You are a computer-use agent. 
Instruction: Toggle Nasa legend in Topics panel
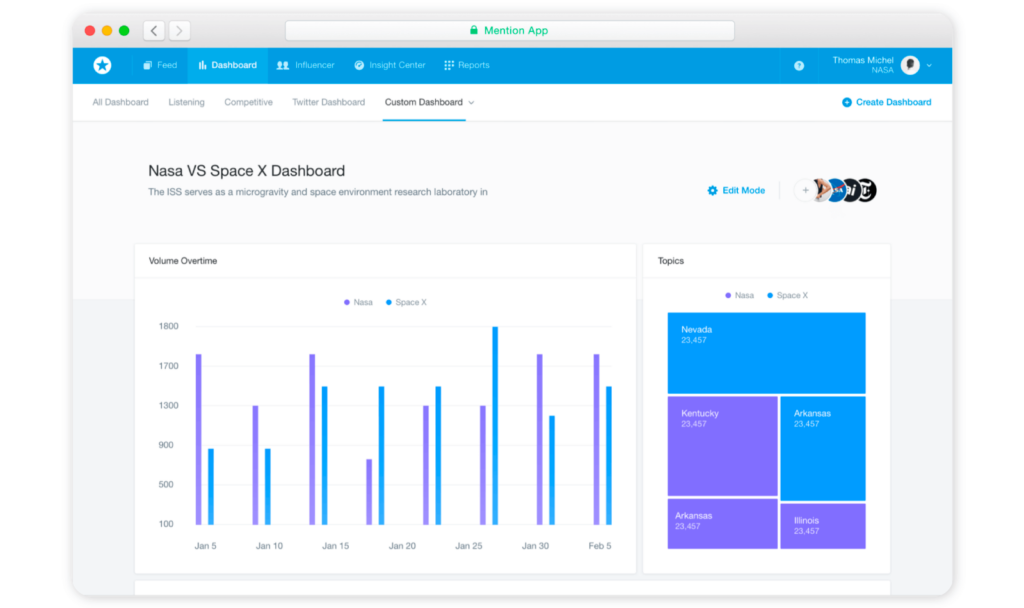739,295
